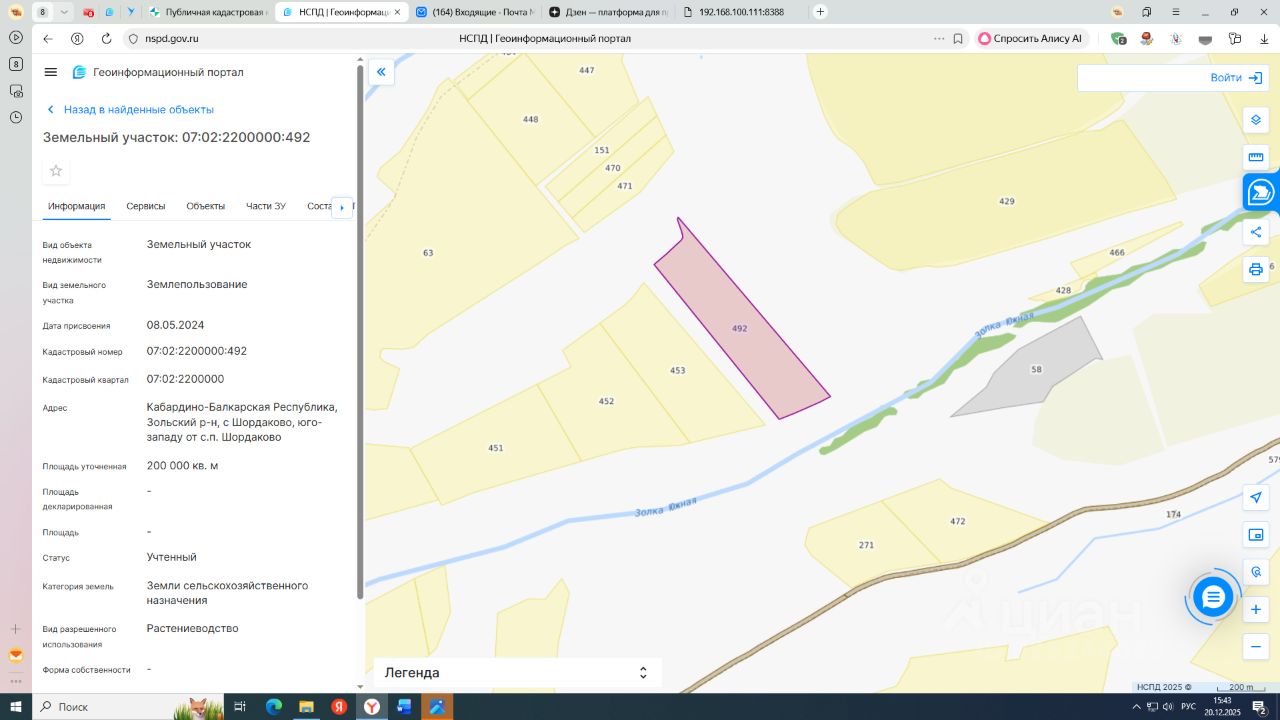The image size is (1280, 720).
Task: Open the hamburger menu in the portal header
Action: click(51, 72)
